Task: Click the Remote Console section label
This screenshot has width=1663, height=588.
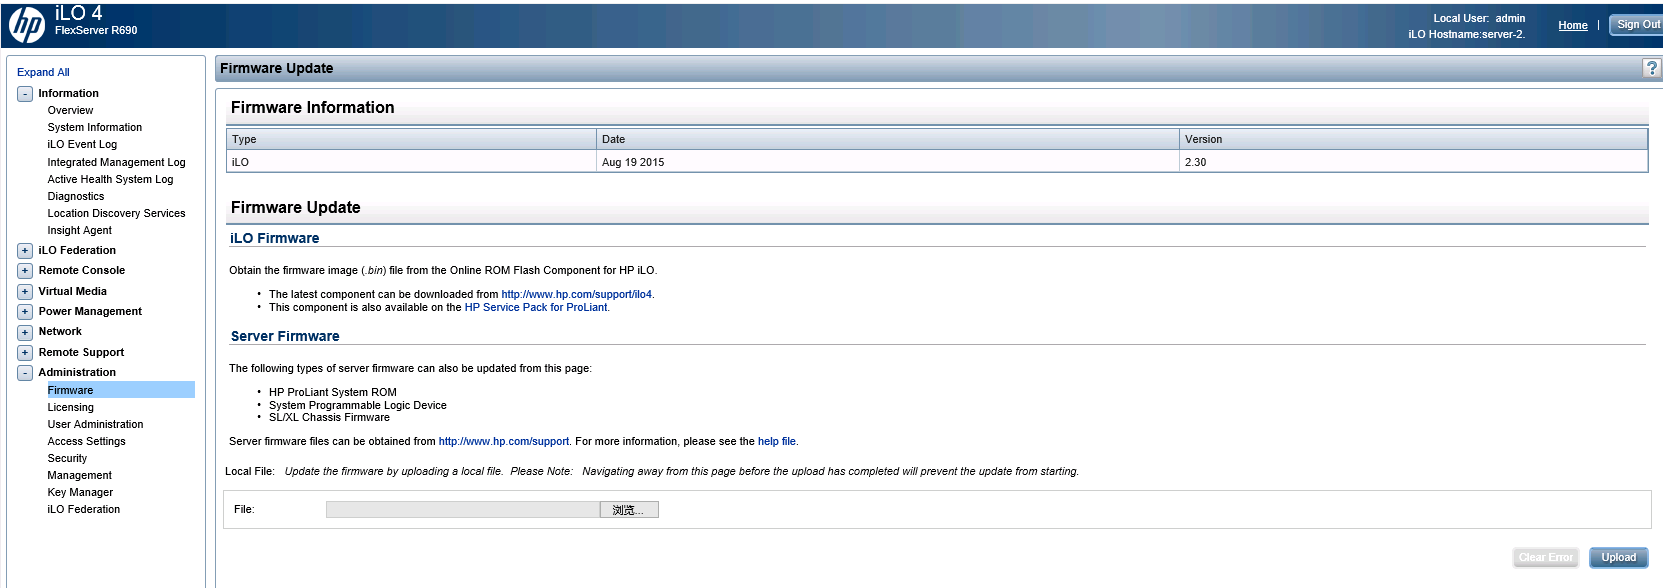Action: (x=82, y=270)
